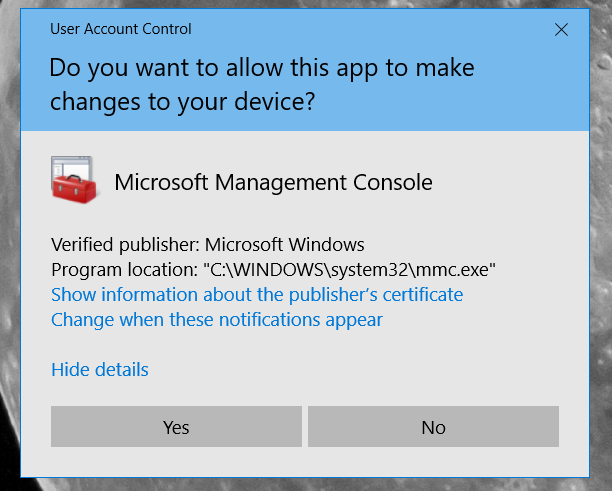Open the publisher's certificate information link

(x=257, y=295)
